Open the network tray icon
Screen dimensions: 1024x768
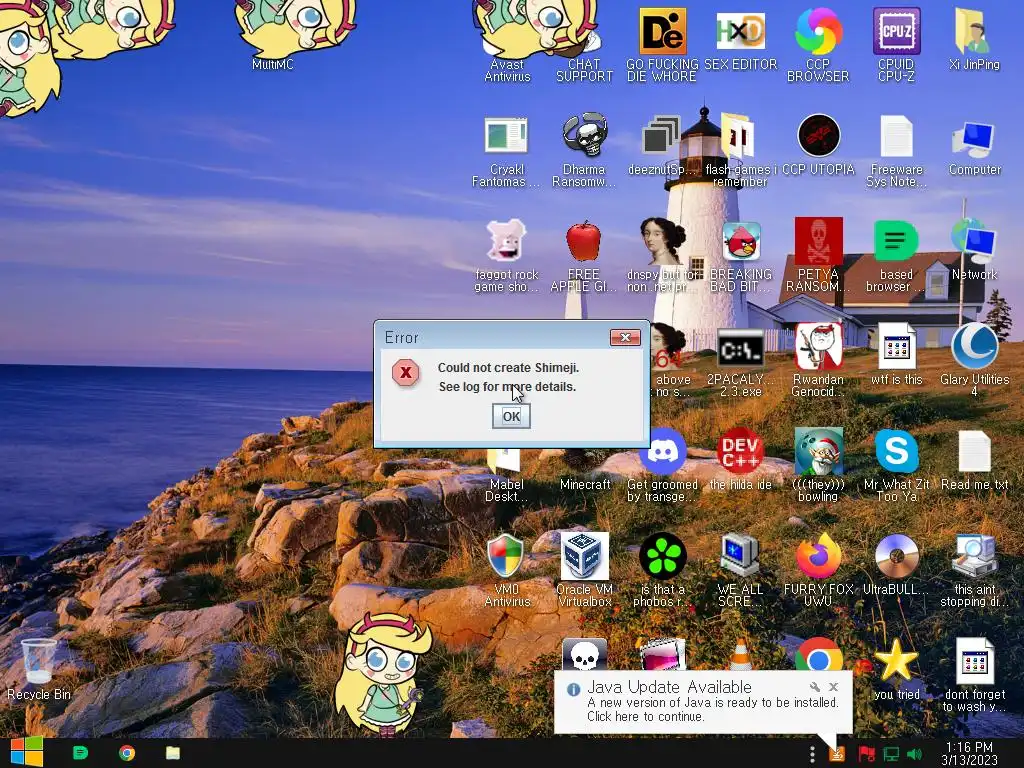[x=891, y=754]
